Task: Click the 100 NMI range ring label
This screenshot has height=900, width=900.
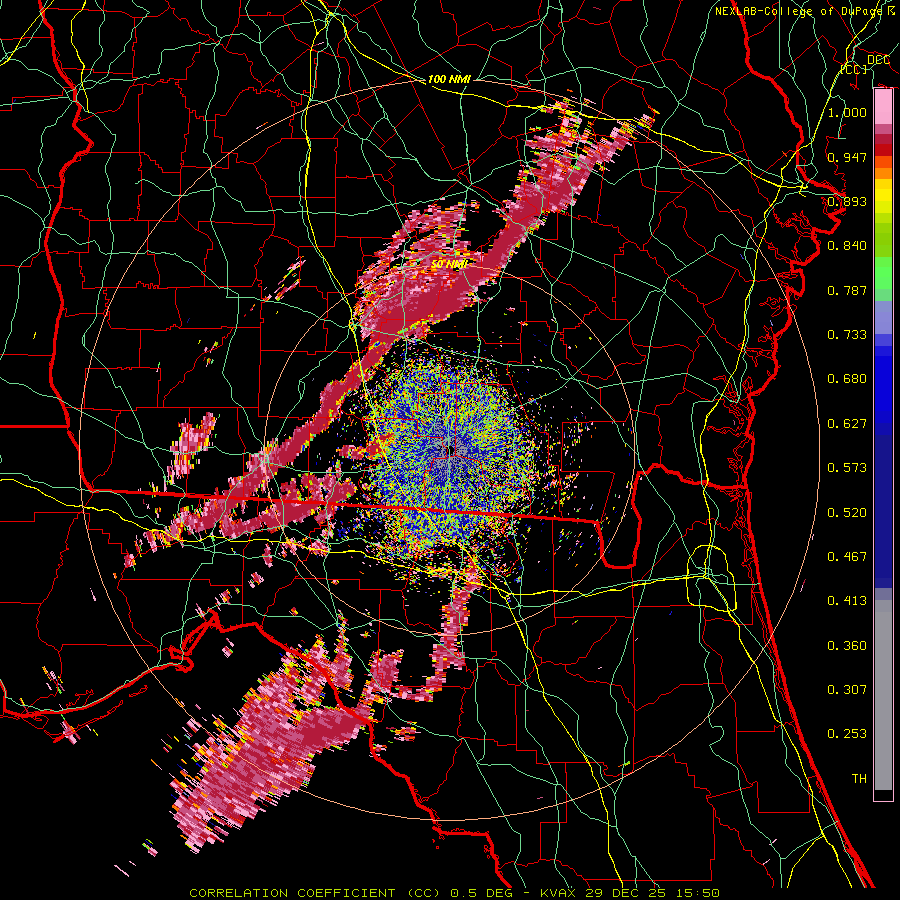Action: click(x=449, y=79)
